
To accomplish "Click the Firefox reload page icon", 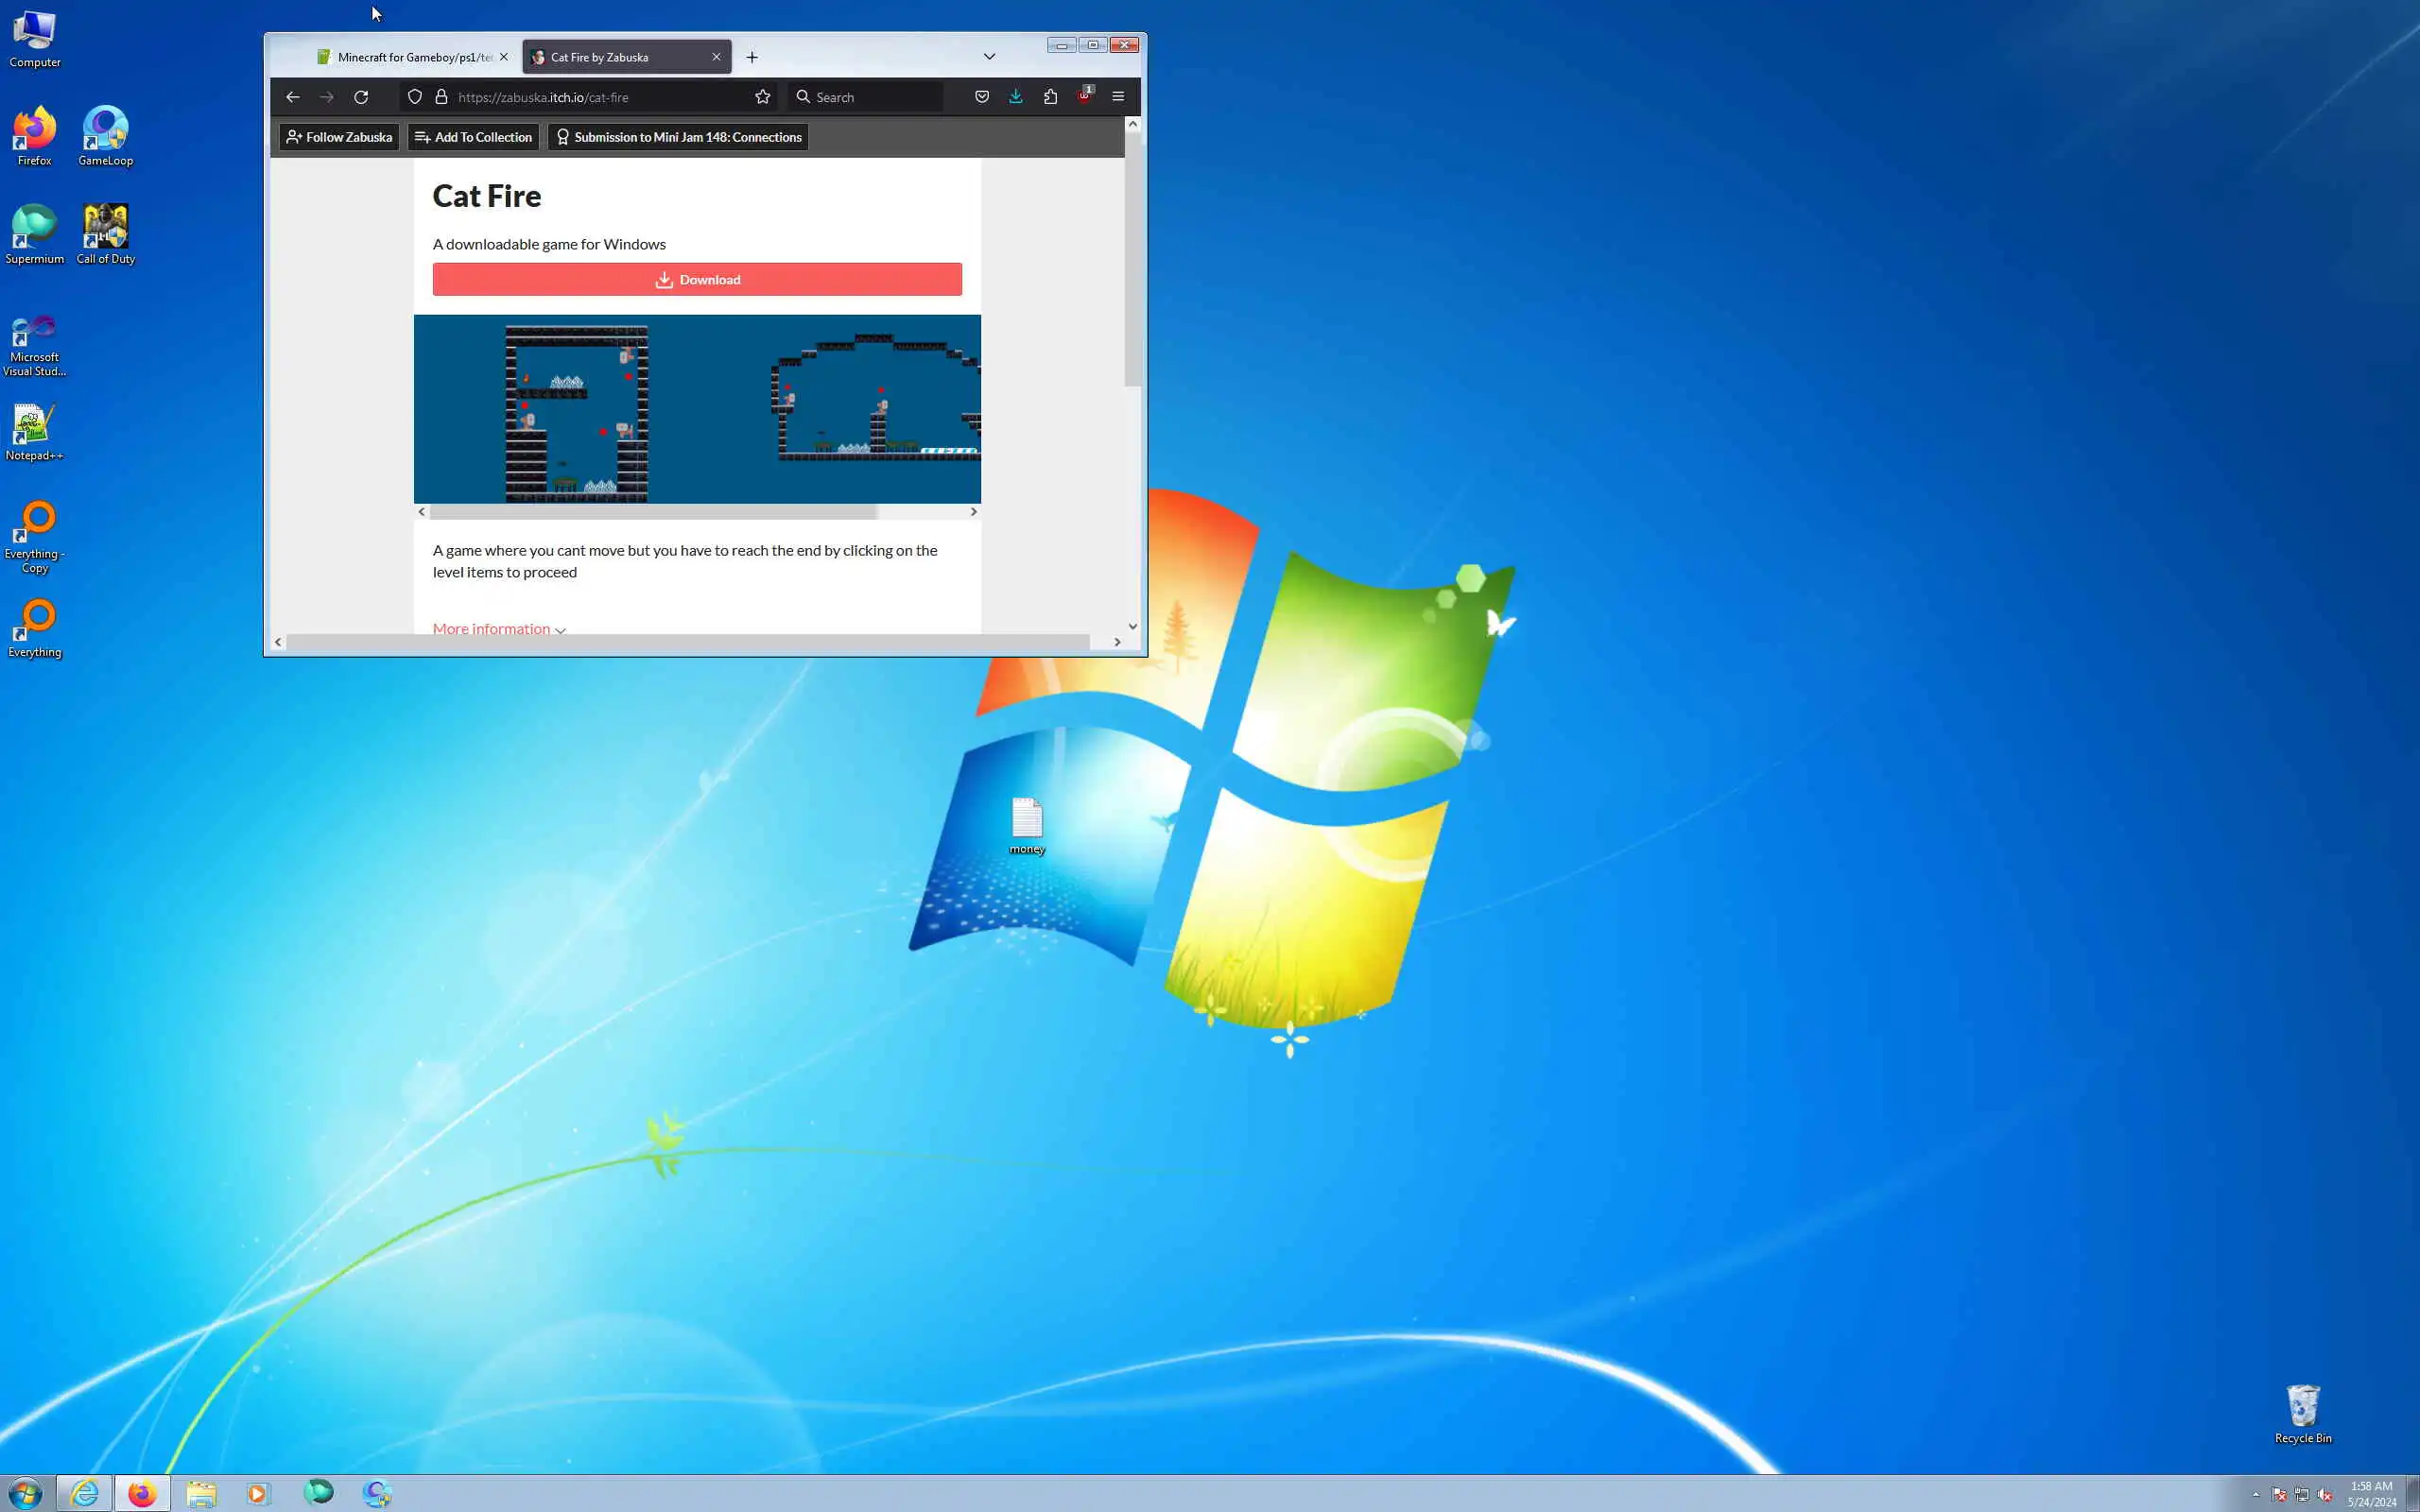I will 361,97.
